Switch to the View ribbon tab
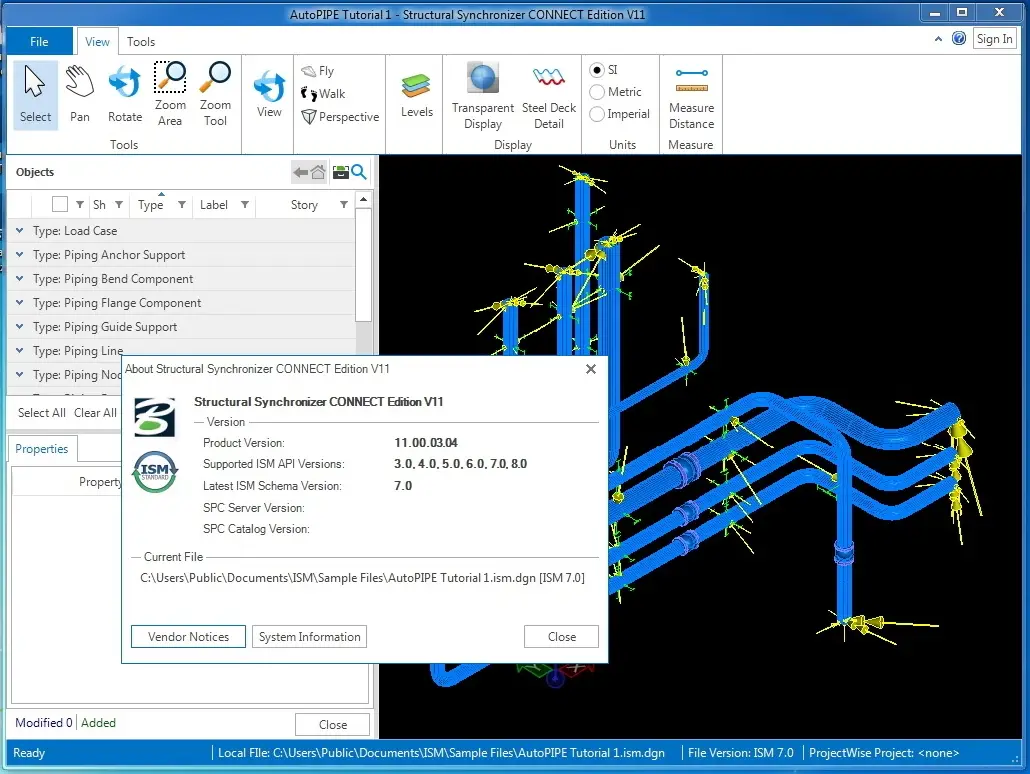This screenshot has width=1030, height=774. pos(97,41)
